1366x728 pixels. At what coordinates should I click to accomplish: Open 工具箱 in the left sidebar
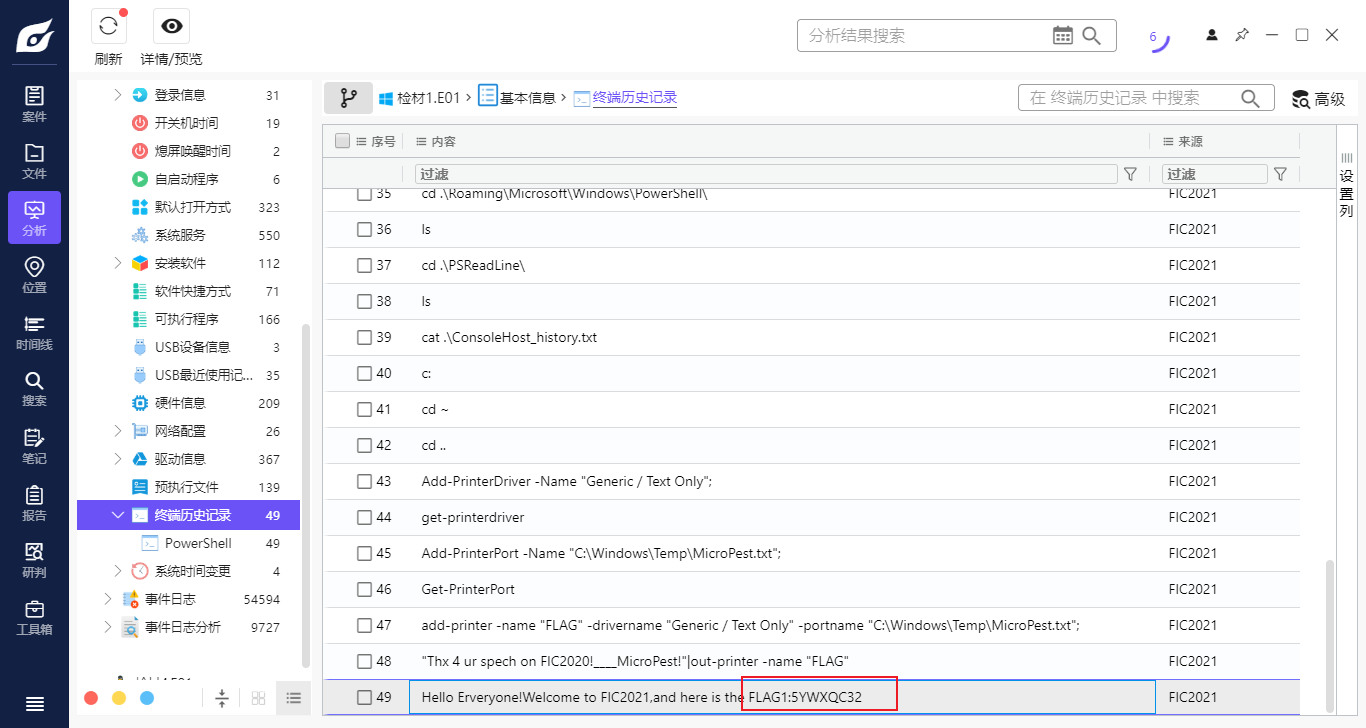tap(34, 618)
